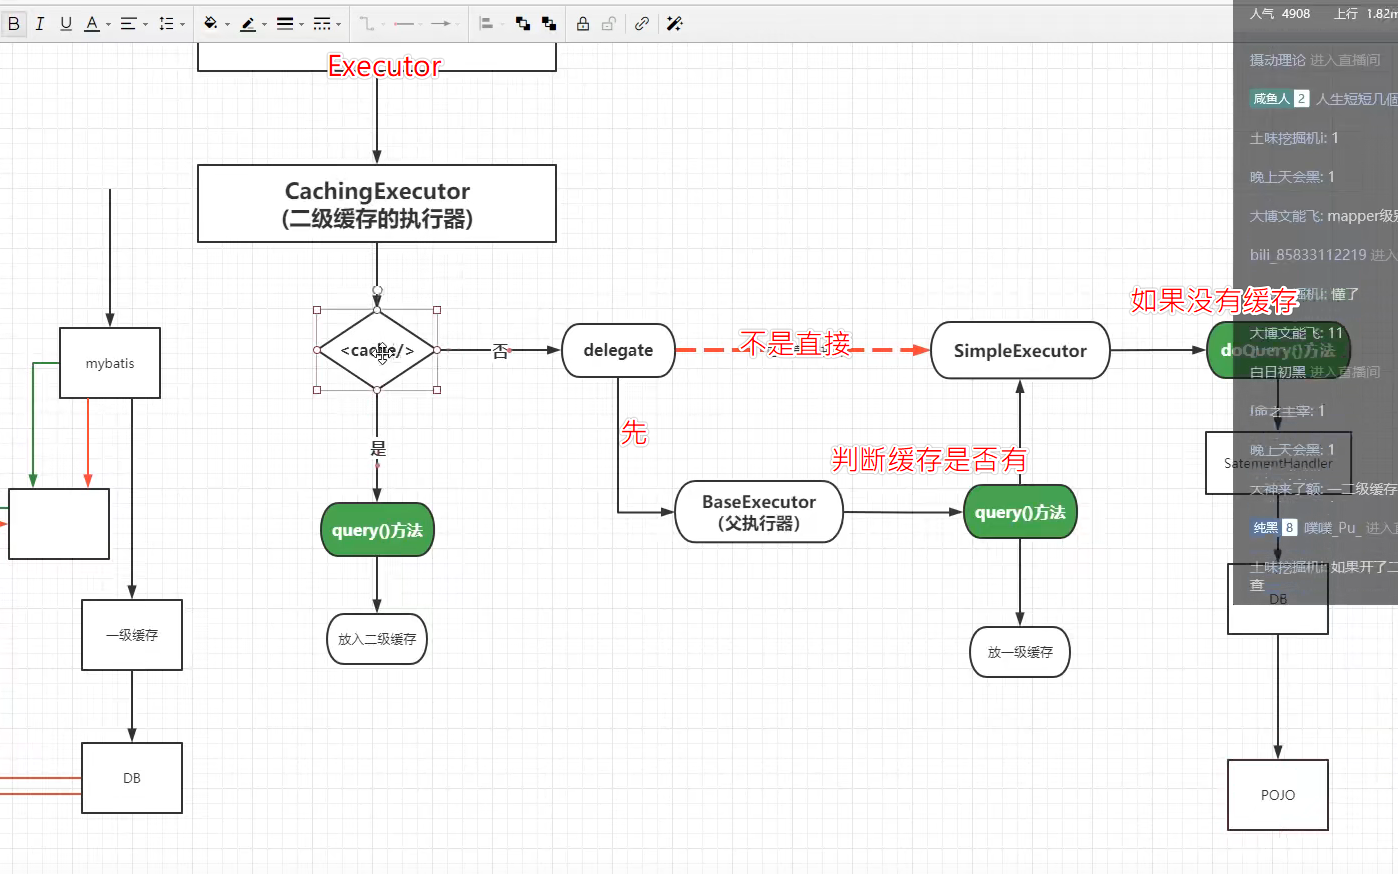Screen dimensions: 1398x874
Task: Select the BaseExecutor (父执行器) shape
Action: click(x=759, y=512)
